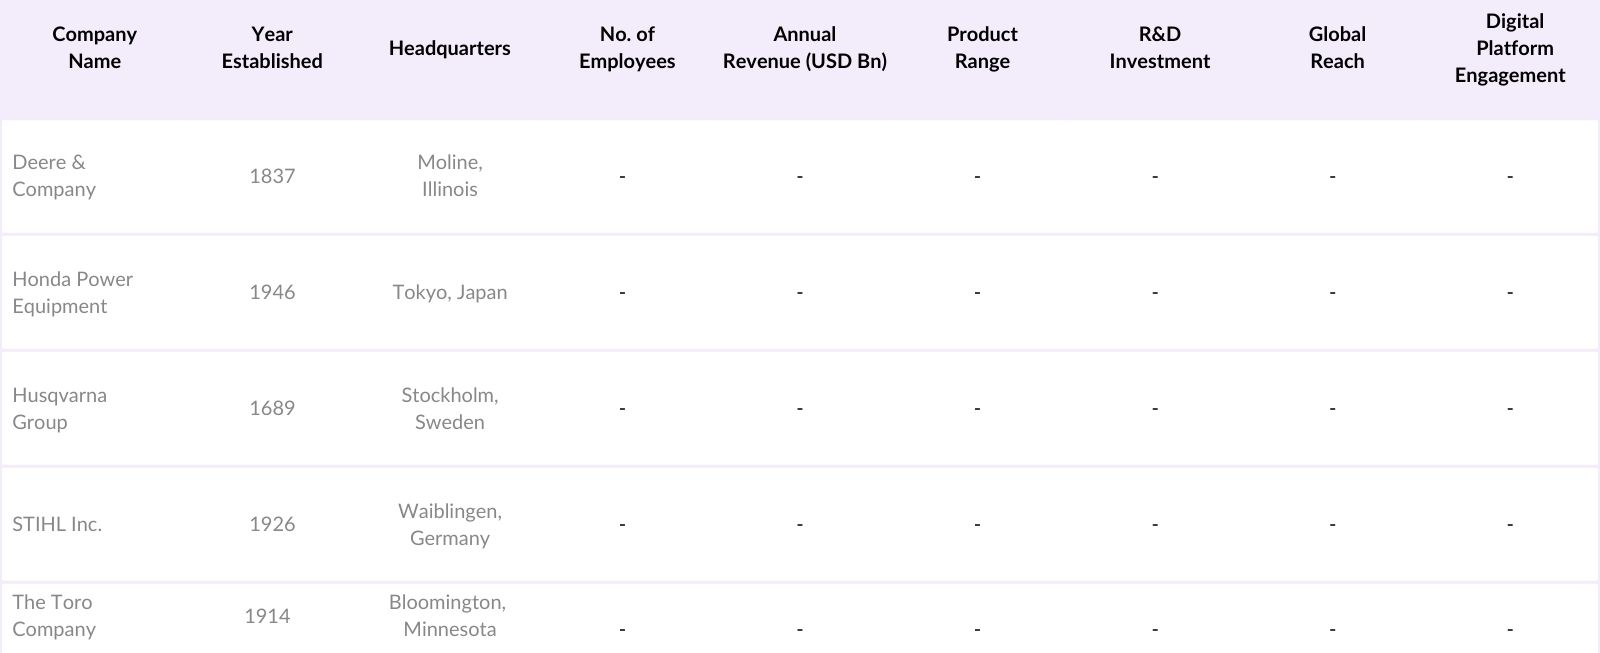The height and width of the screenshot is (653, 1600).
Task: Select the Moline, Illinois headquarters cell
Action: click(449, 176)
